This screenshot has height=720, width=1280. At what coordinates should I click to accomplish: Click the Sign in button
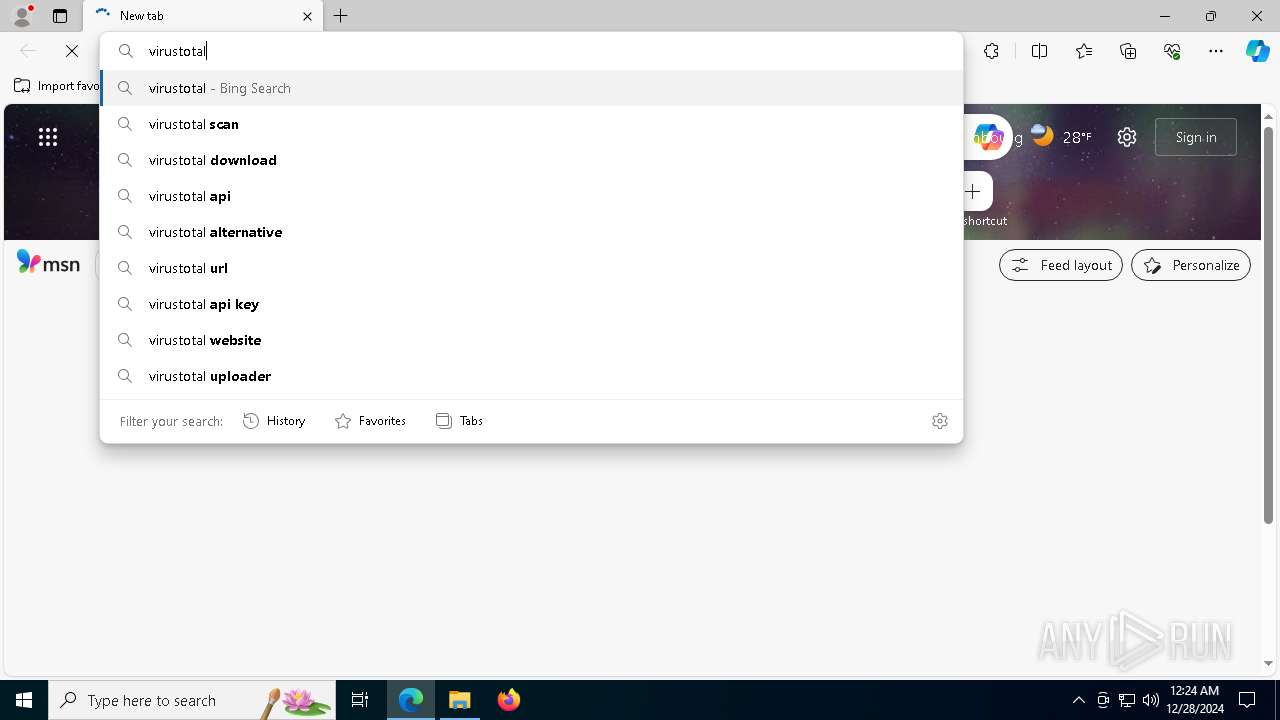coord(1196,137)
